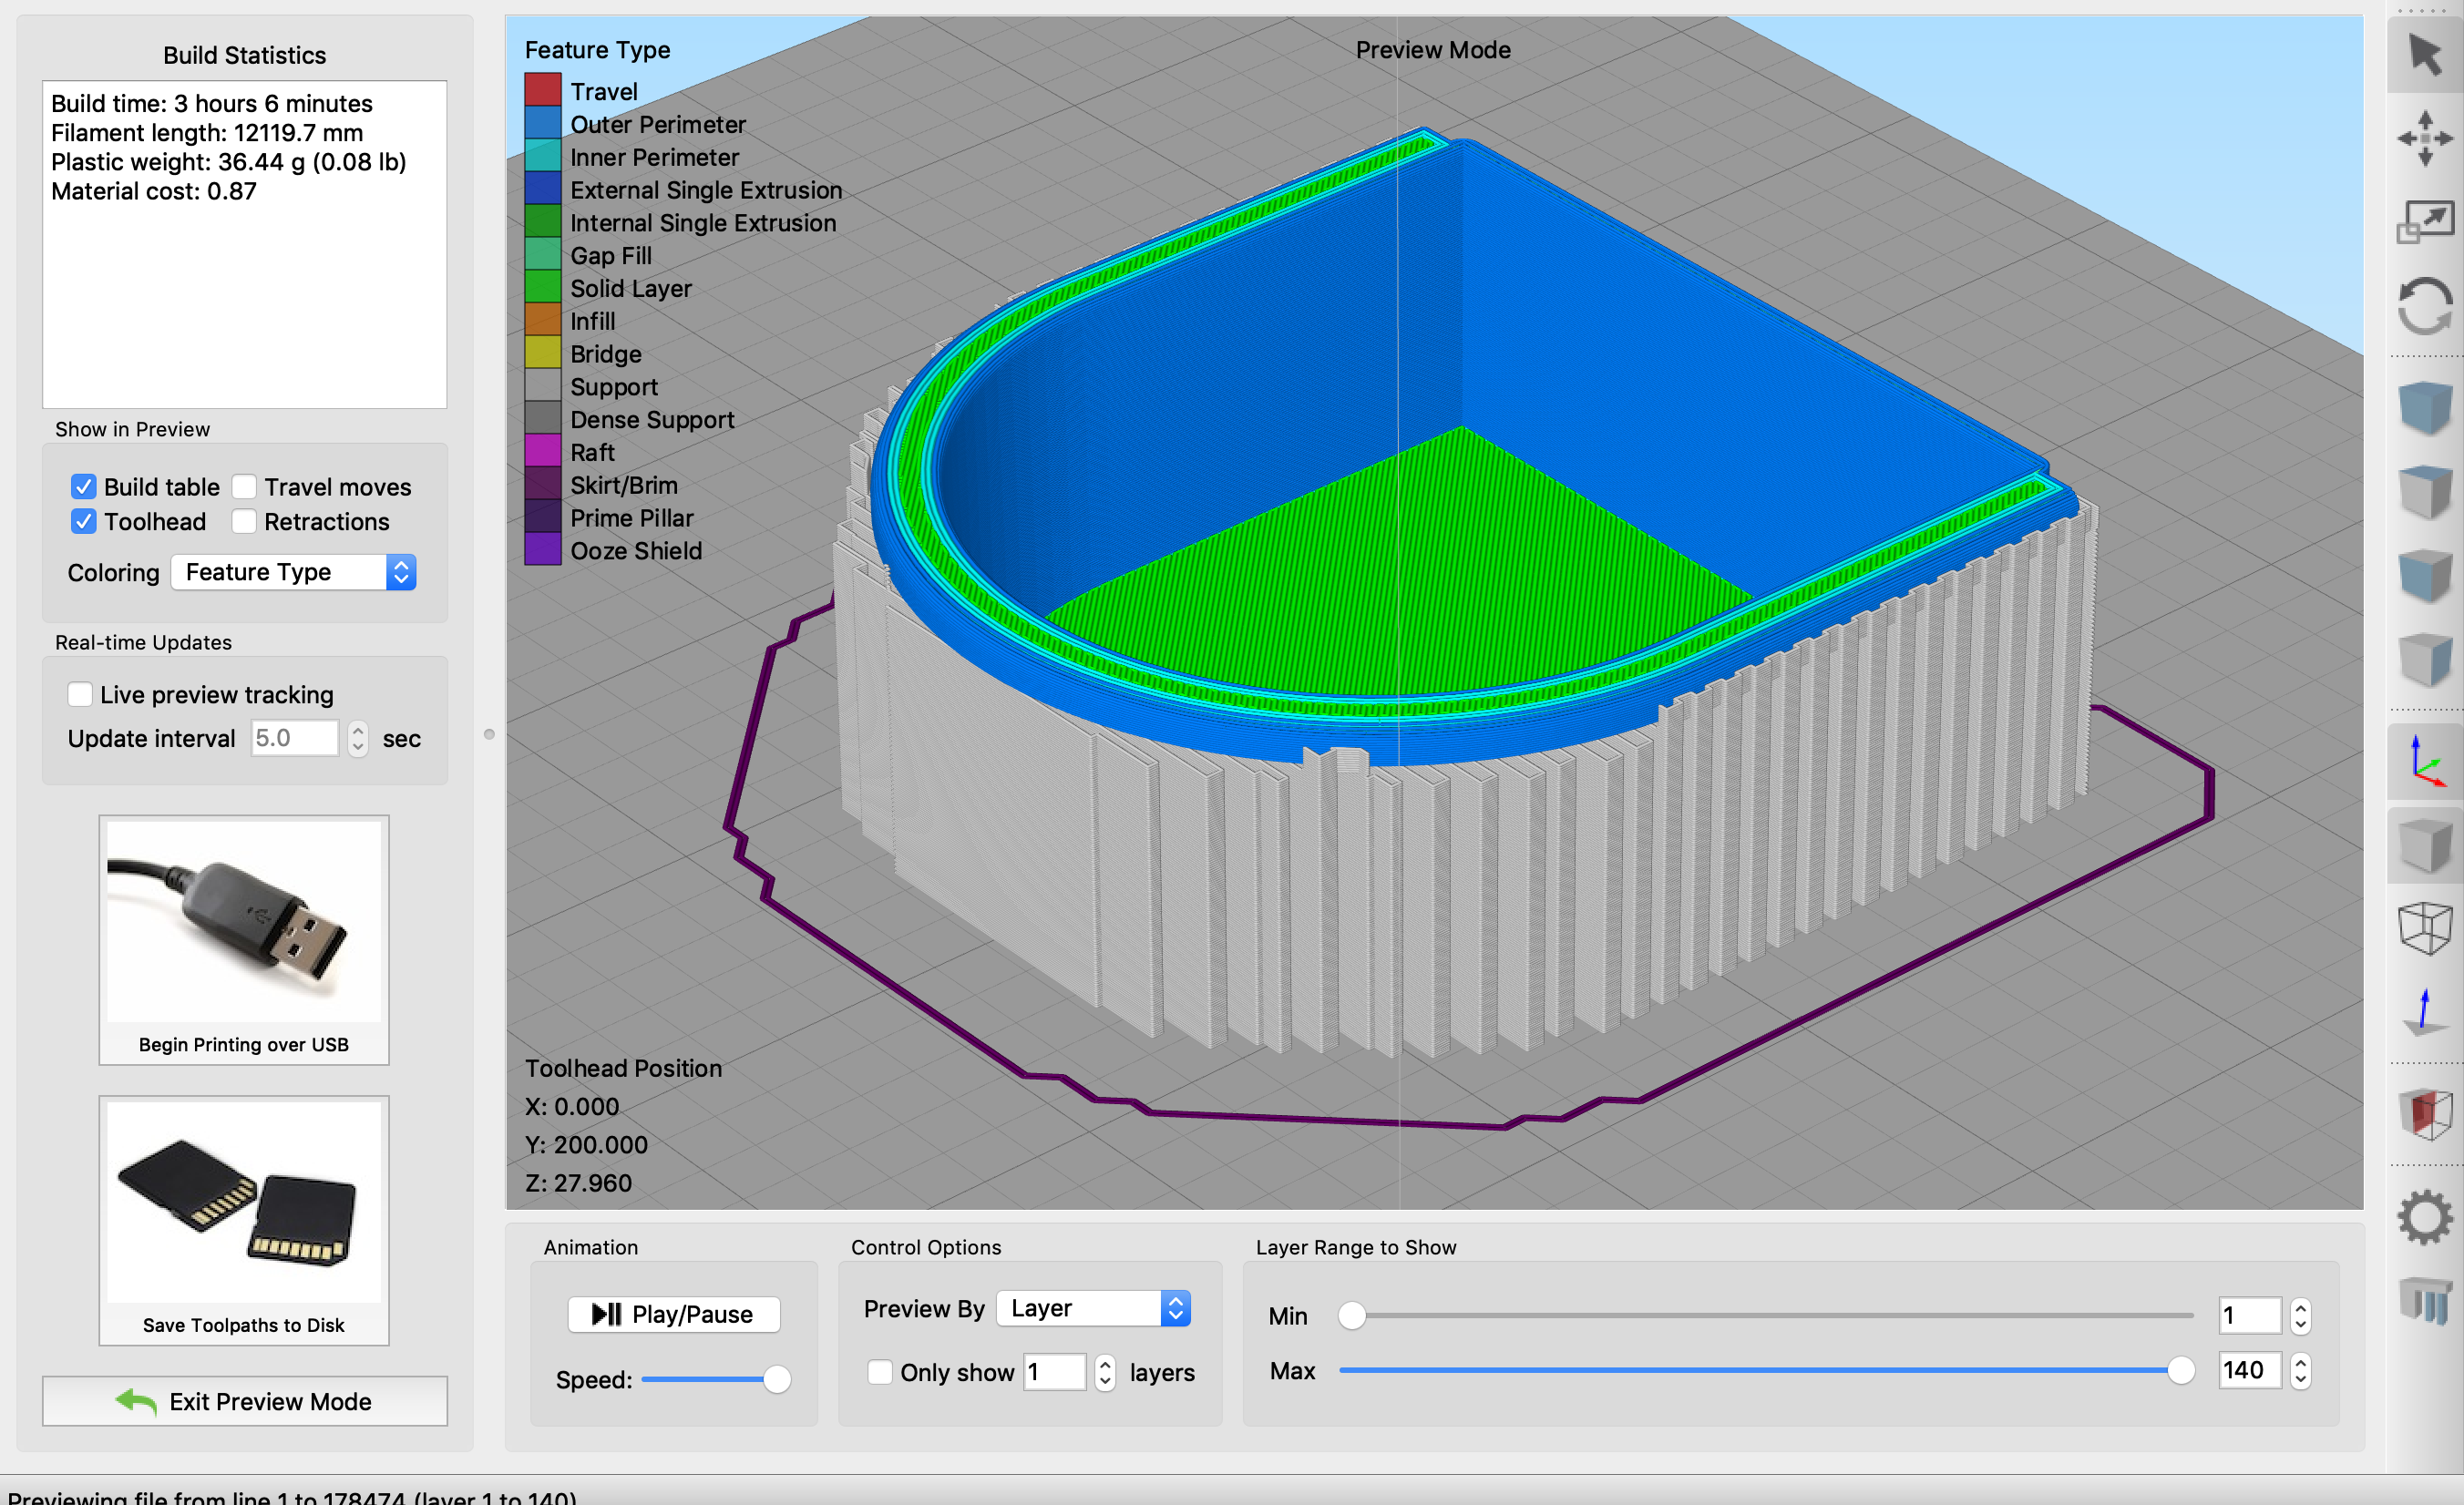2464x1505 pixels.
Task: Click the Inner Perimeter teal swatch
Action: (543, 156)
